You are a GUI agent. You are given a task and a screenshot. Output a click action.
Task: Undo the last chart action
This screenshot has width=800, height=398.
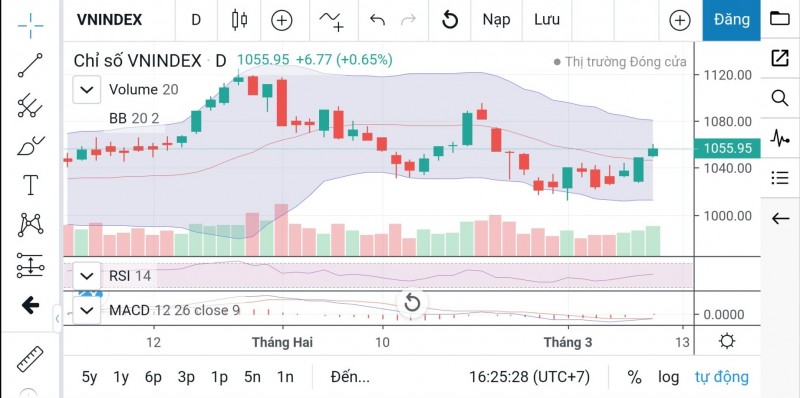click(377, 20)
